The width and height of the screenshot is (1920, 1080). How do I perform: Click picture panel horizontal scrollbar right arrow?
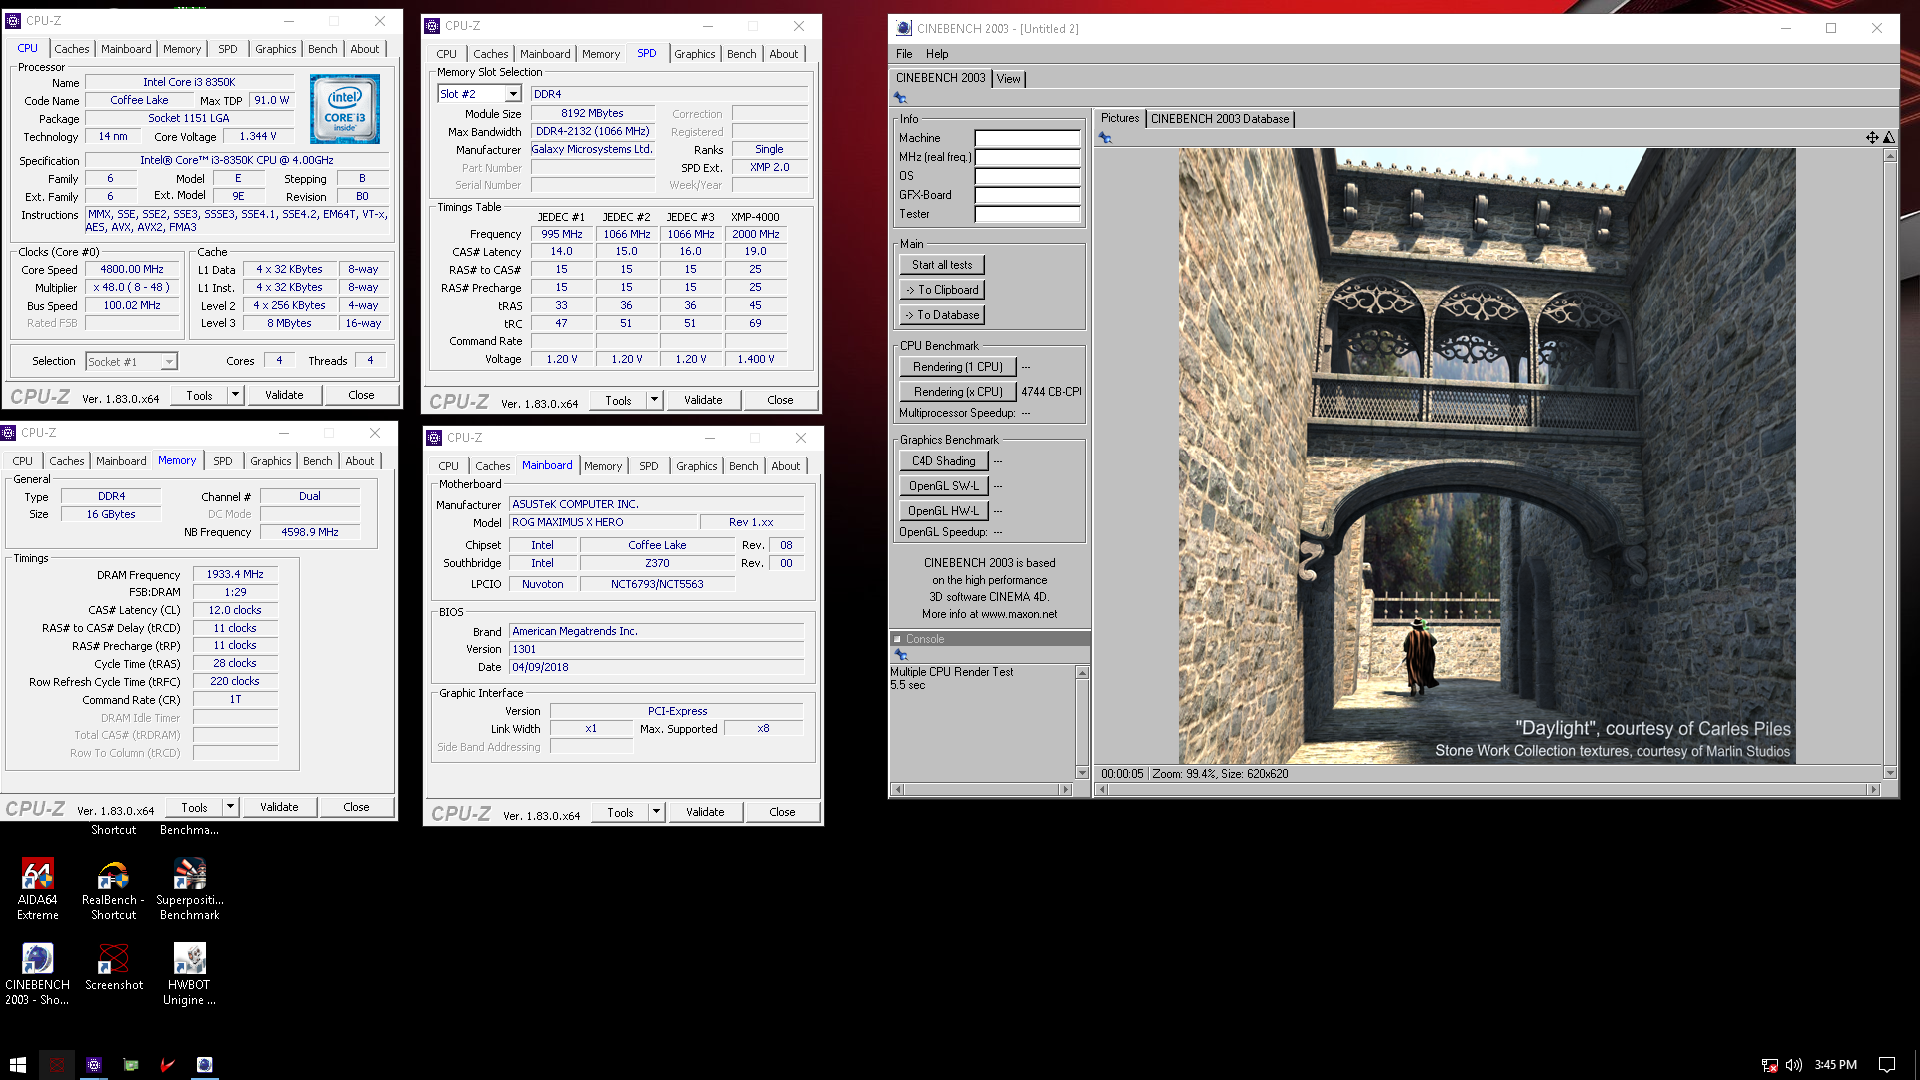(x=1874, y=789)
